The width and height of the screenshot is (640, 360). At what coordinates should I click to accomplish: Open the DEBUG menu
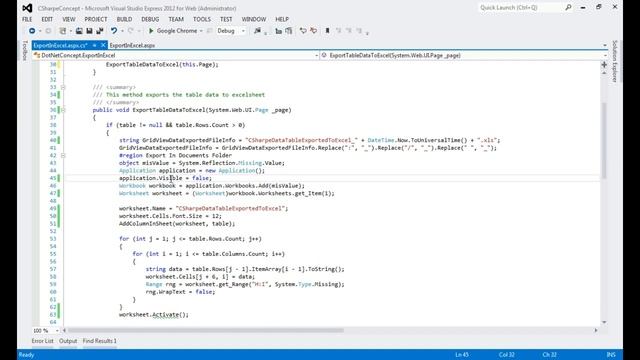150,19
